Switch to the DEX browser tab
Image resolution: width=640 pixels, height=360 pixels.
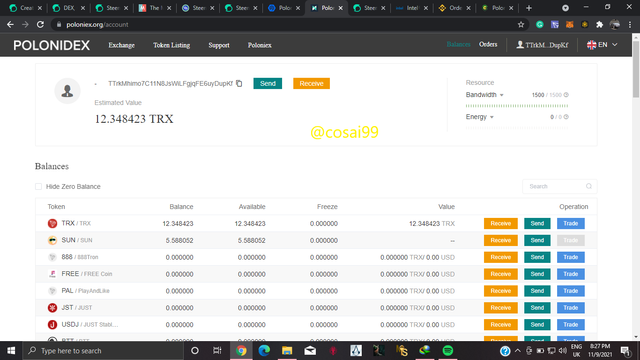pyautogui.click(x=69, y=8)
